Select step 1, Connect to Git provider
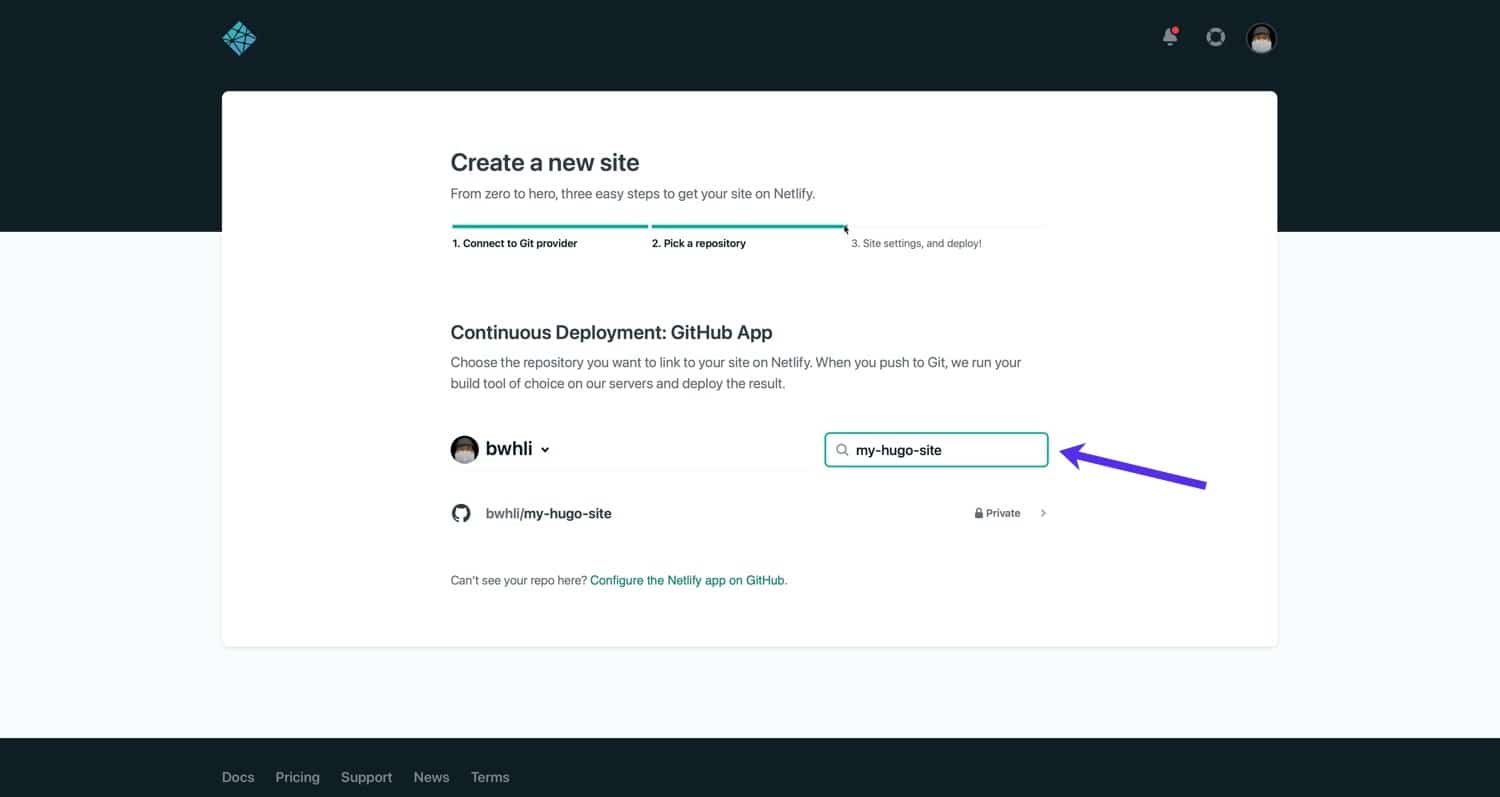This screenshot has height=797, width=1500. point(514,243)
